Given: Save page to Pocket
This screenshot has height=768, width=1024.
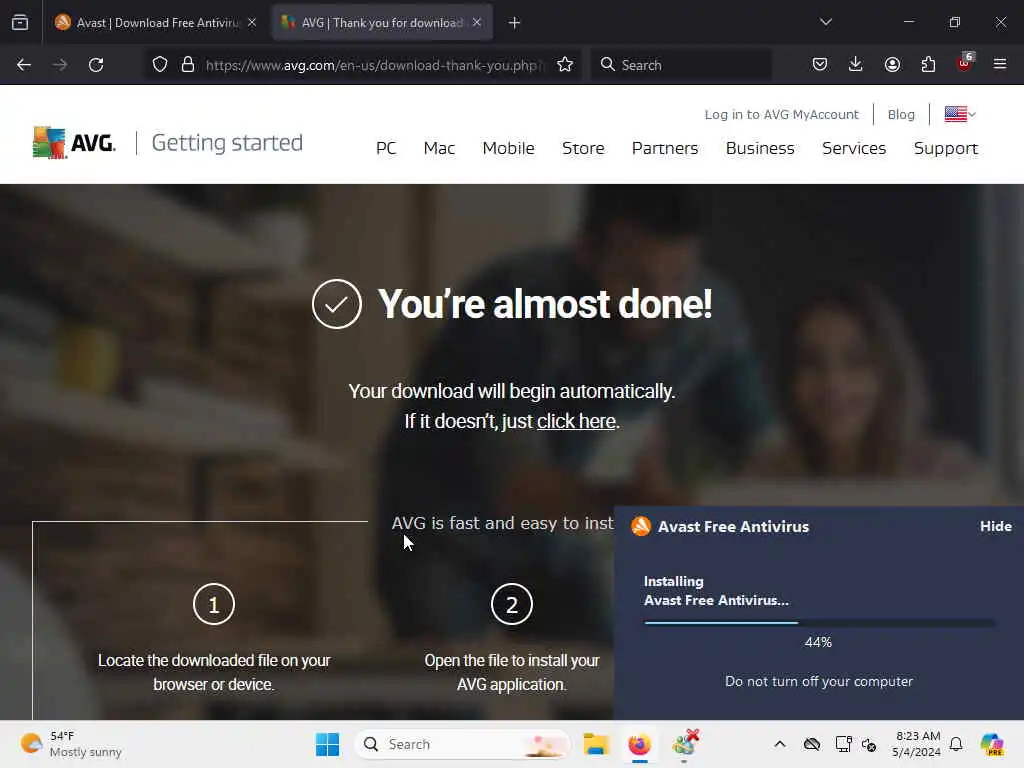Looking at the screenshot, I should coord(820,64).
